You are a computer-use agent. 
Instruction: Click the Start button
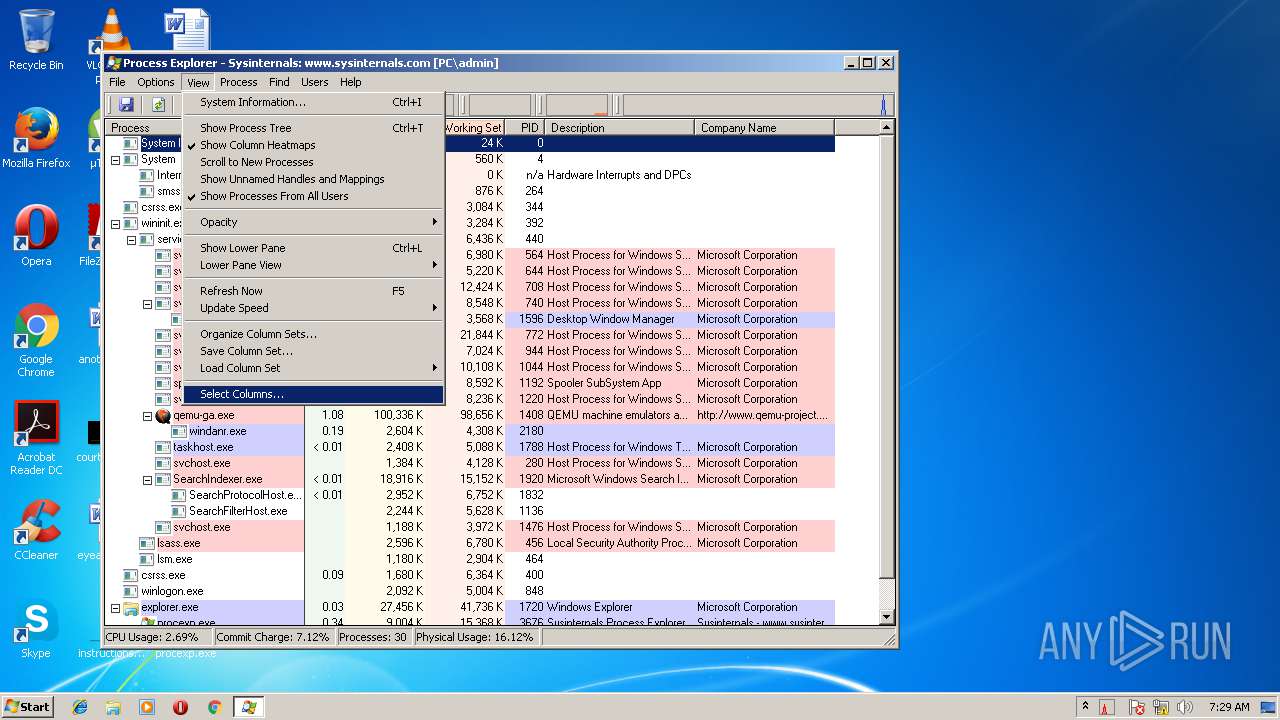click(28, 707)
